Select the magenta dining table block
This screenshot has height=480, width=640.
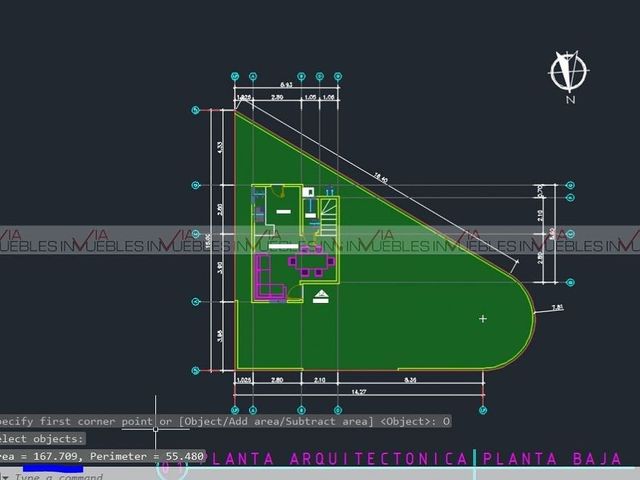312,263
